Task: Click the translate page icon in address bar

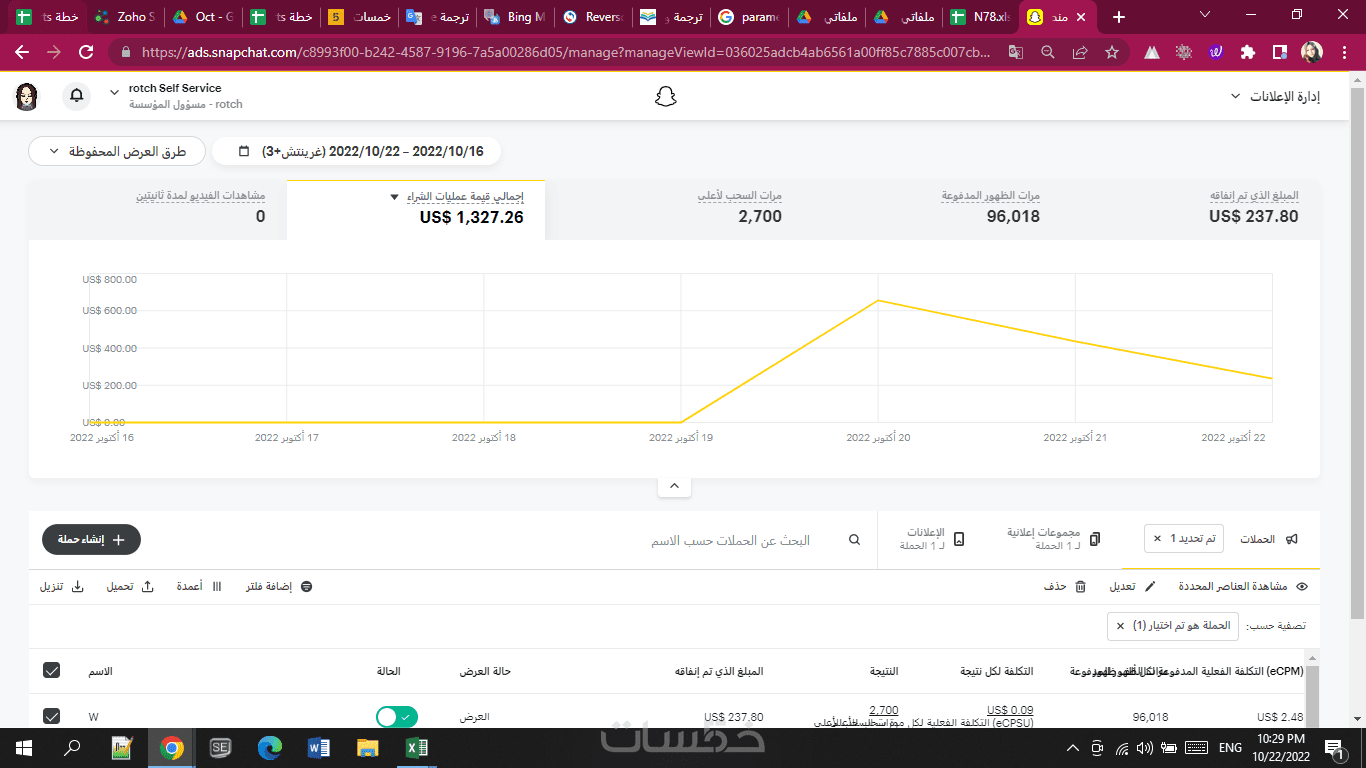Action: (1016, 52)
